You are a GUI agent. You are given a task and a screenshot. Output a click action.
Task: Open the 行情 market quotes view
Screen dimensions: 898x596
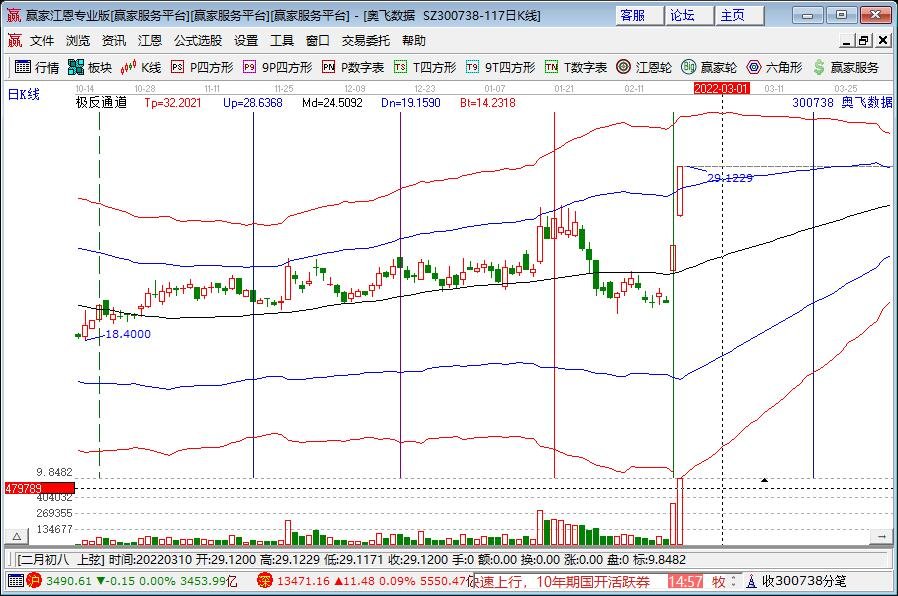coord(37,67)
